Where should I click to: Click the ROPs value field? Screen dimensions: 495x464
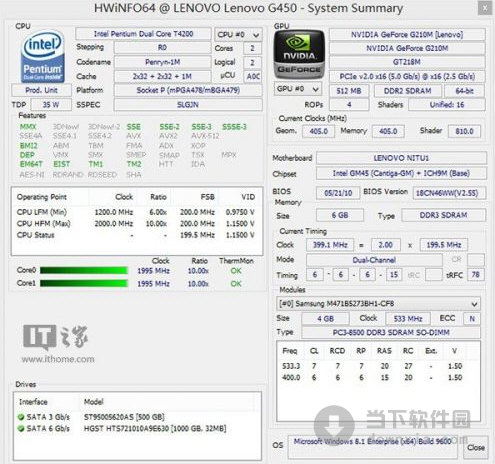pos(349,105)
